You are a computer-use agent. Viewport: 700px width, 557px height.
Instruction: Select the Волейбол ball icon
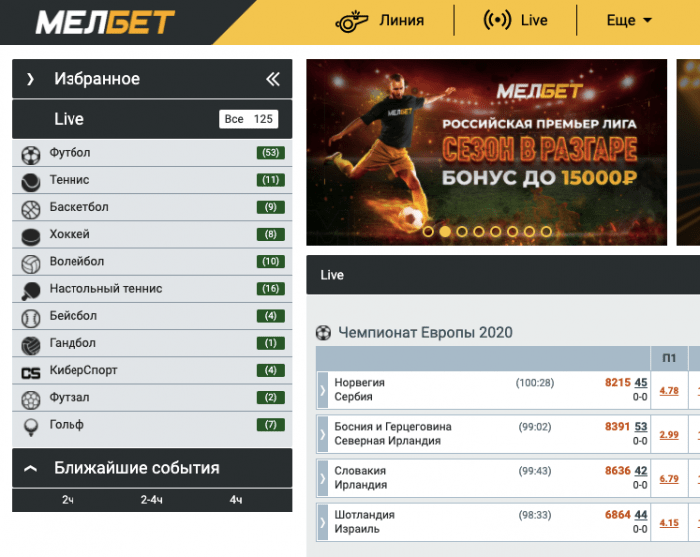pyautogui.click(x=31, y=264)
